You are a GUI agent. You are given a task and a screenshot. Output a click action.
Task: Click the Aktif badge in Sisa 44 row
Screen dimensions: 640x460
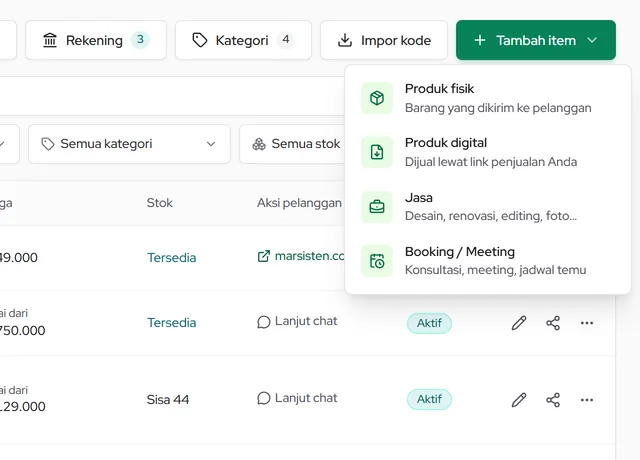(x=429, y=399)
